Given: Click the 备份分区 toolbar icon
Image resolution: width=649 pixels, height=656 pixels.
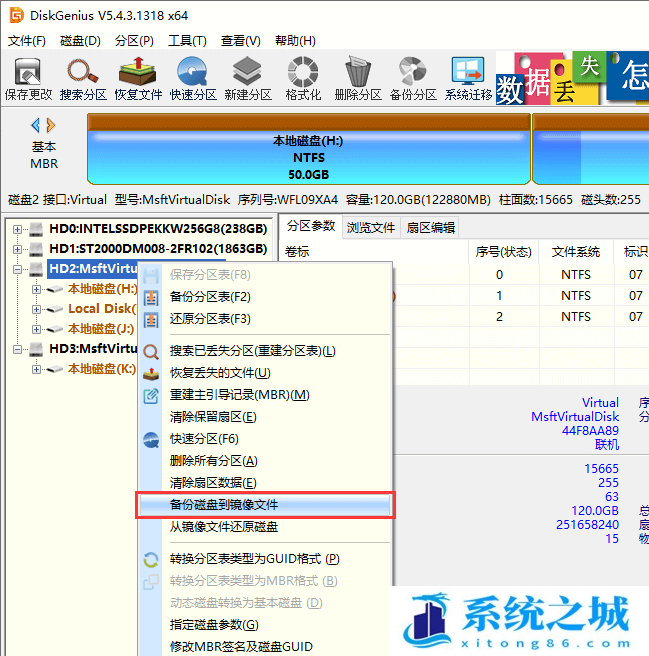Looking at the screenshot, I should pyautogui.click(x=413, y=72).
